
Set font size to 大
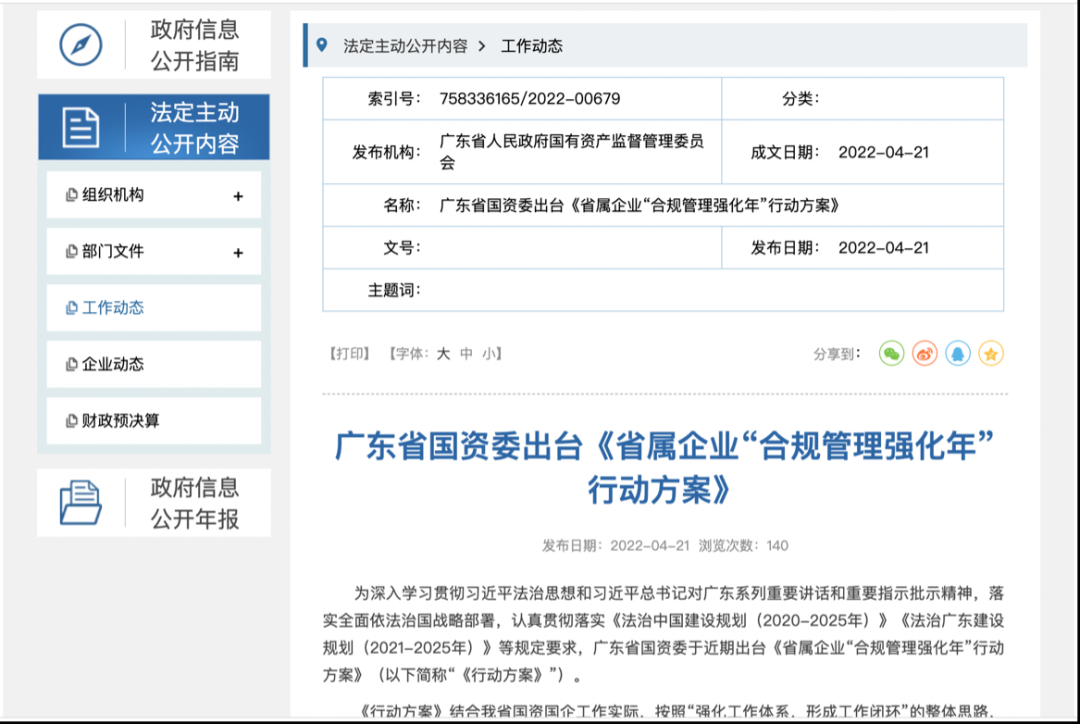[x=443, y=354]
